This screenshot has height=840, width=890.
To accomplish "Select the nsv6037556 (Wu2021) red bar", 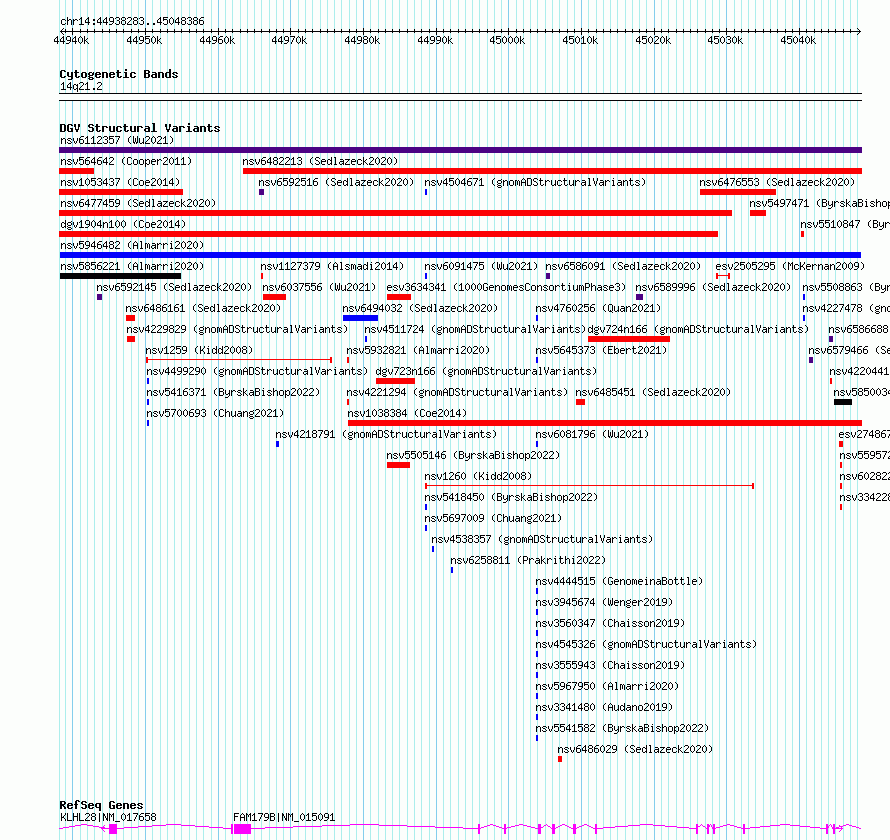I will tap(274, 297).
